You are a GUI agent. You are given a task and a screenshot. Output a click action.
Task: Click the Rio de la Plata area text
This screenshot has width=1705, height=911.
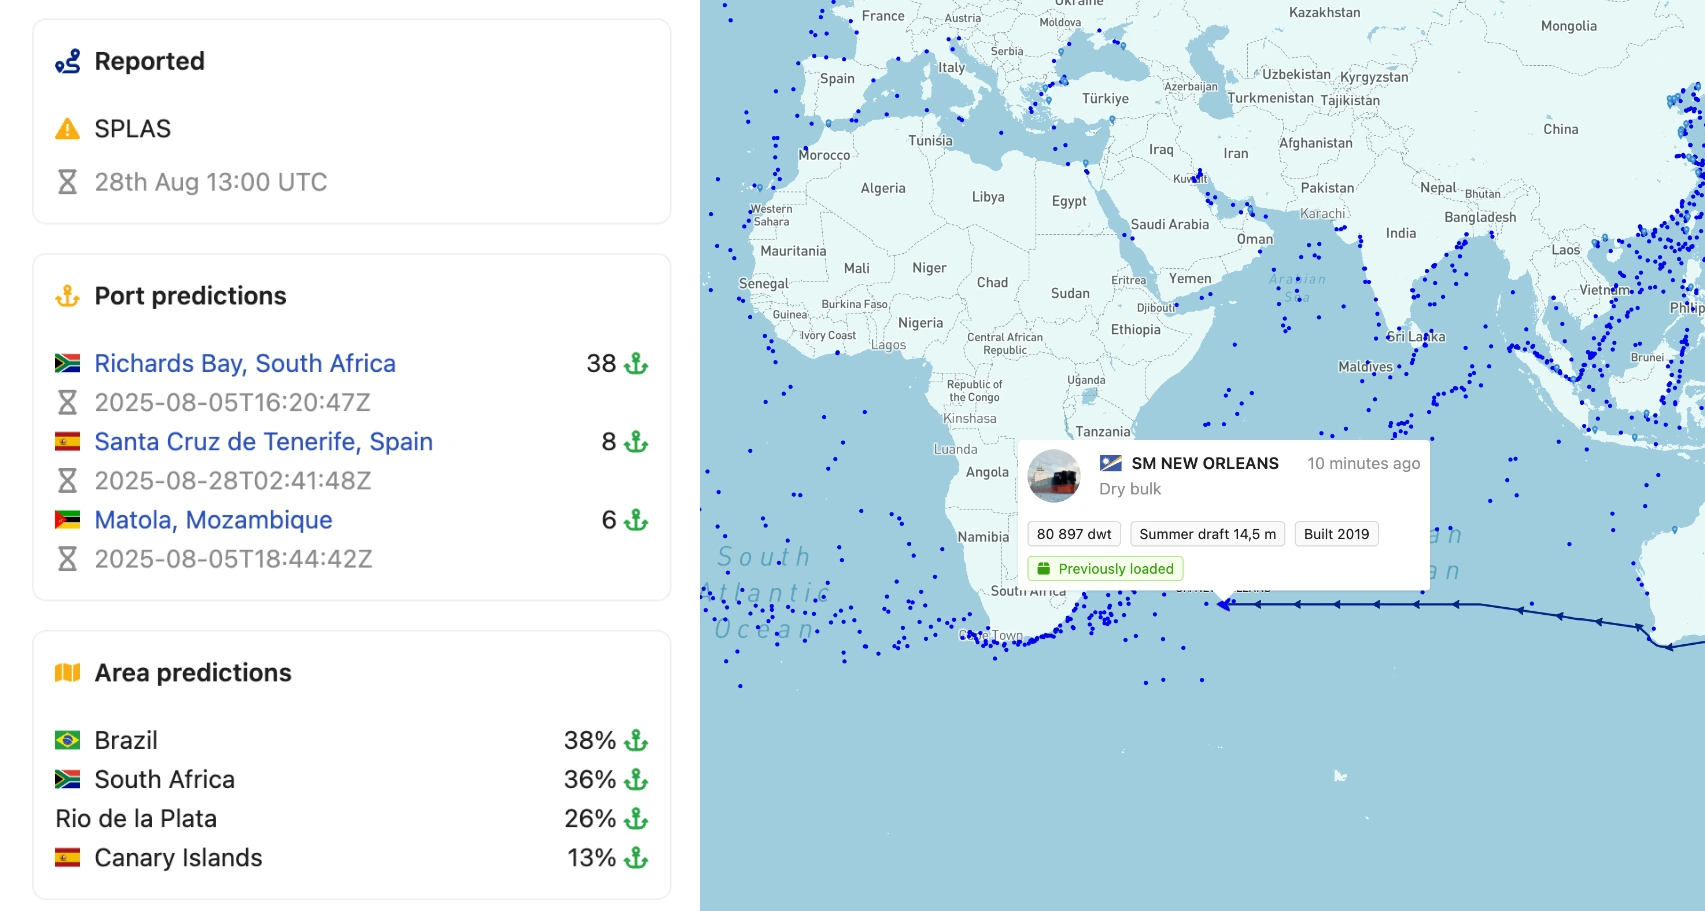coord(136,818)
